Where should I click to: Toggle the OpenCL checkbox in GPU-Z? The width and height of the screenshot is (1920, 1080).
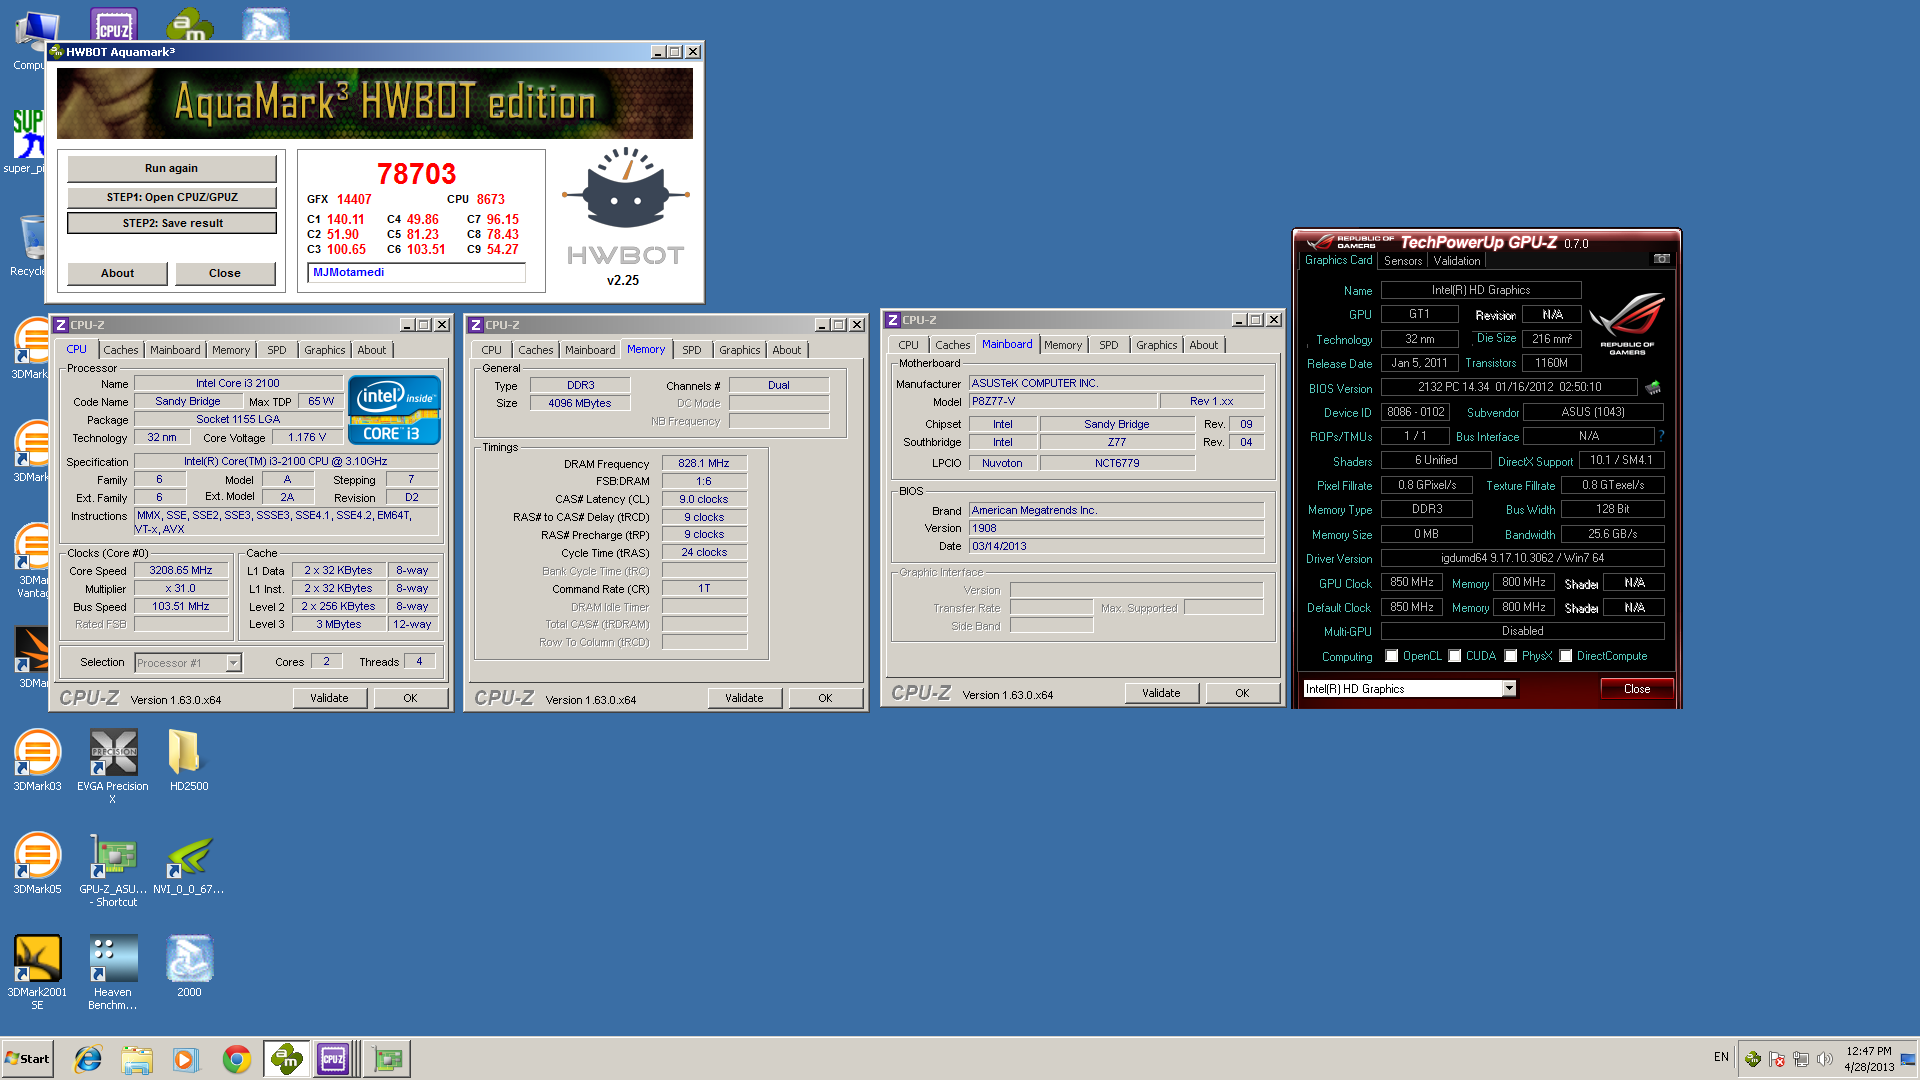[1392, 656]
